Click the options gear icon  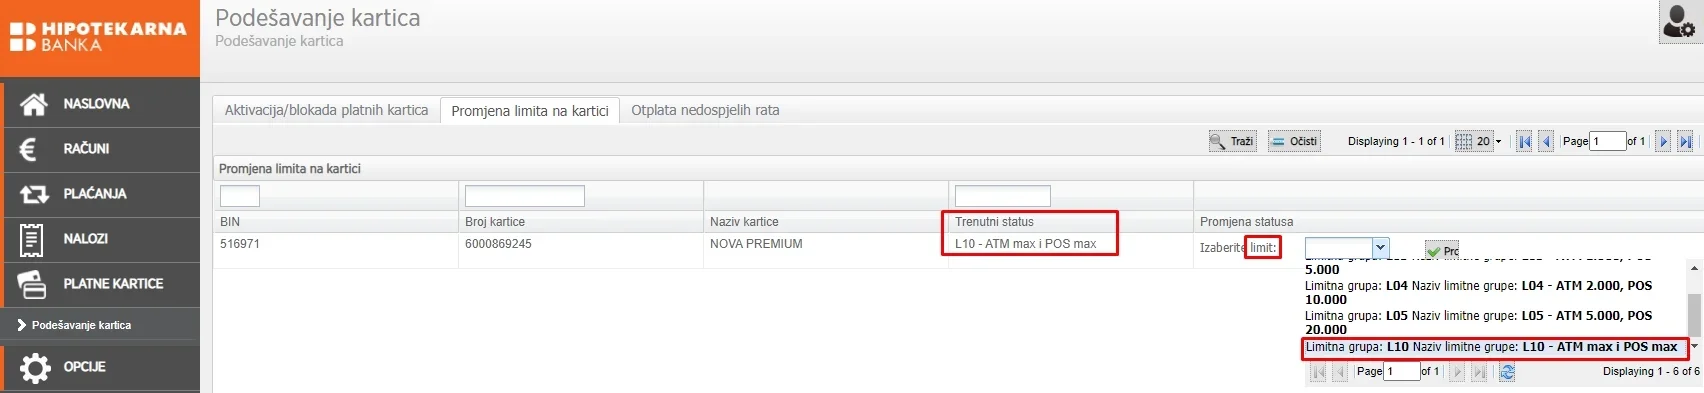35,368
